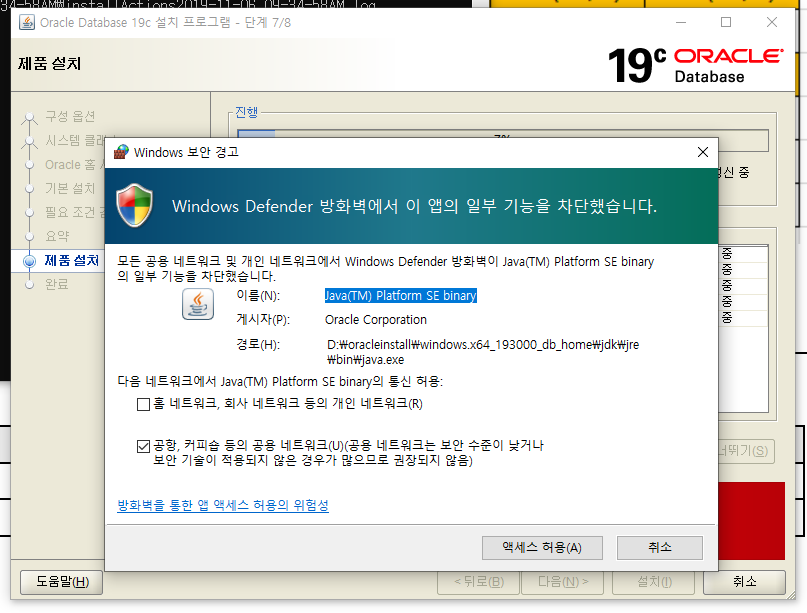Enable private network checkbox (홈 네트워크, 회사 네트워크)
This screenshot has width=807, height=613.
[x=143, y=404]
